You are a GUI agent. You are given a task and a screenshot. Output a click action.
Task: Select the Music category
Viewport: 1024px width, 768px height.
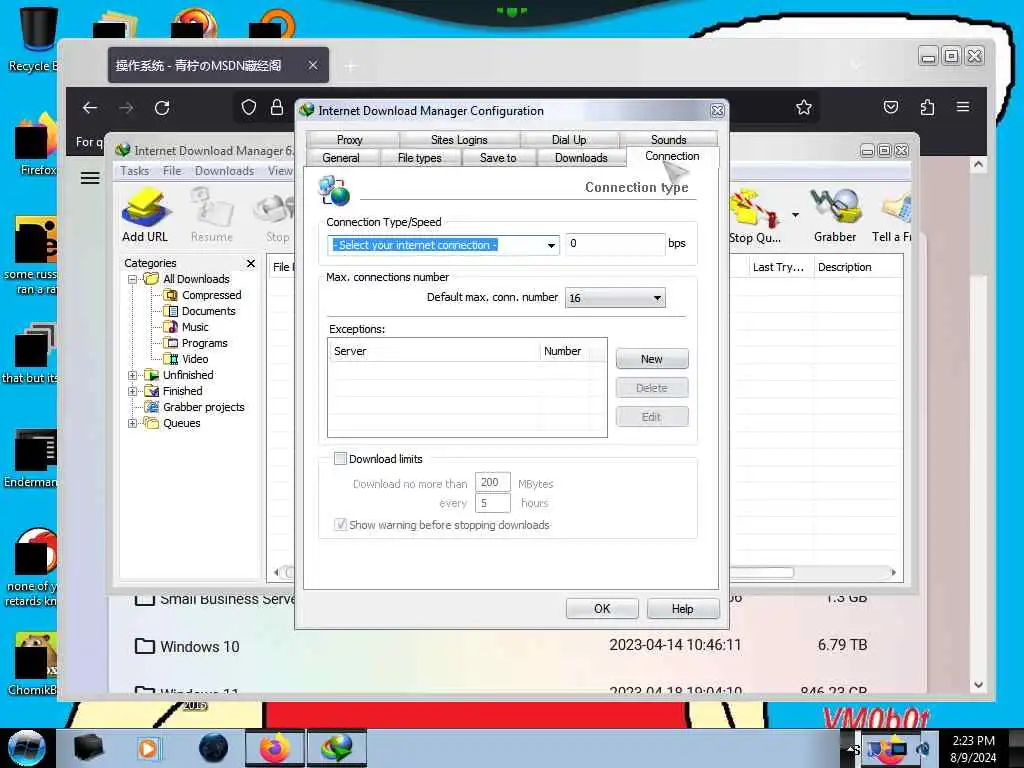coord(195,327)
